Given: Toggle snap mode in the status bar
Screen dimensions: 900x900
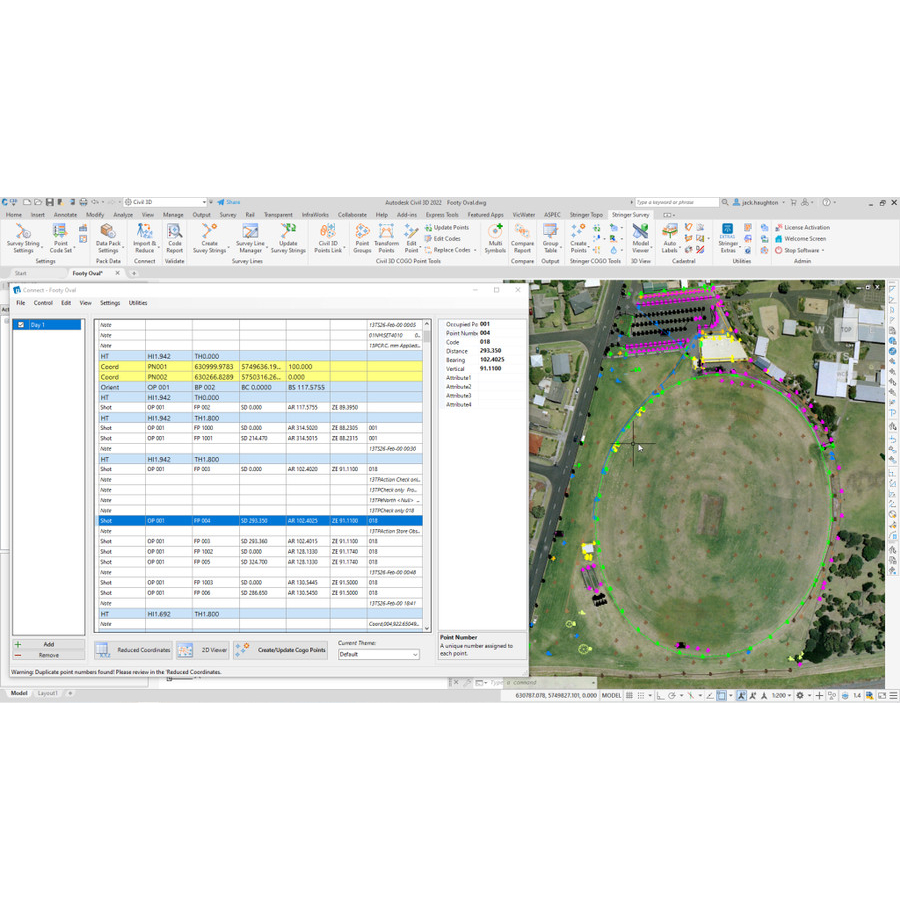Looking at the screenshot, I should click(x=641, y=695).
